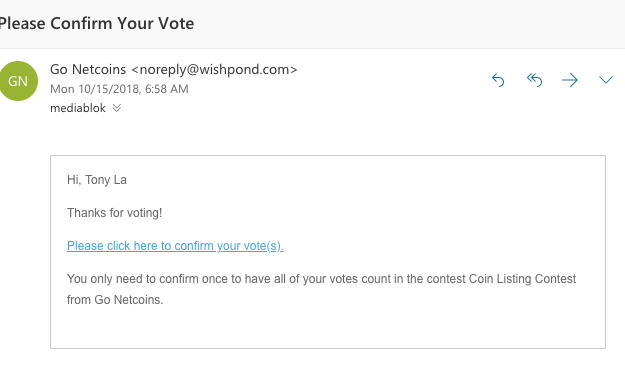Click the "Coin Listing Contest" phrase

(522, 279)
